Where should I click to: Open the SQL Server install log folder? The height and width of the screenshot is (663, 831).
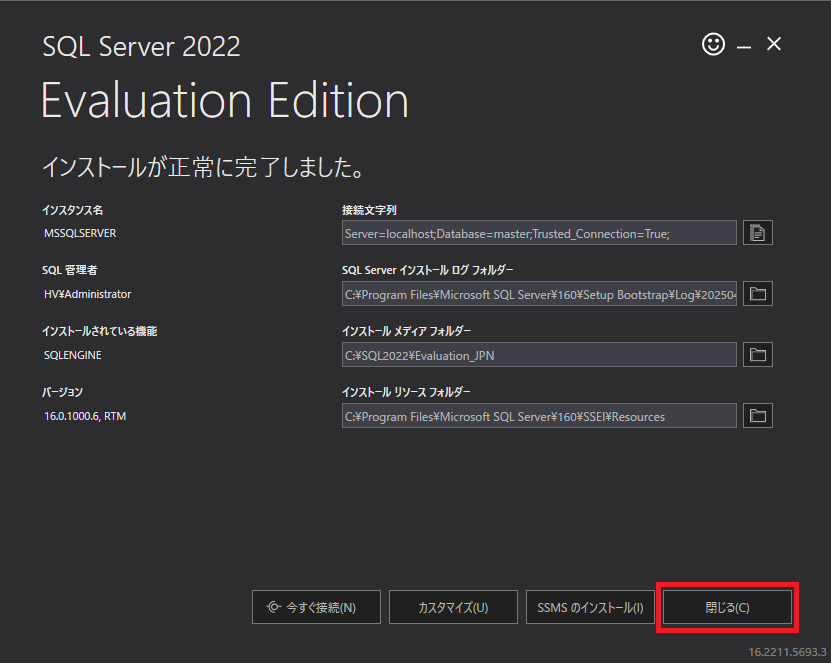758,294
